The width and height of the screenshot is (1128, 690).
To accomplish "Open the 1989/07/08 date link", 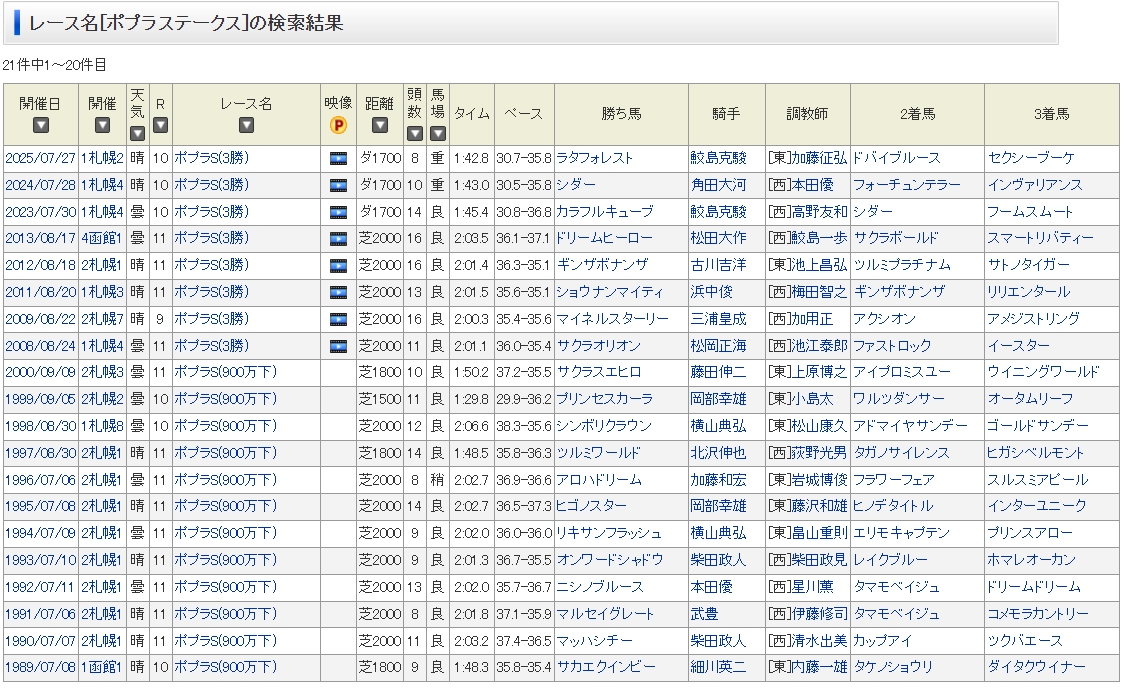I will [40, 667].
